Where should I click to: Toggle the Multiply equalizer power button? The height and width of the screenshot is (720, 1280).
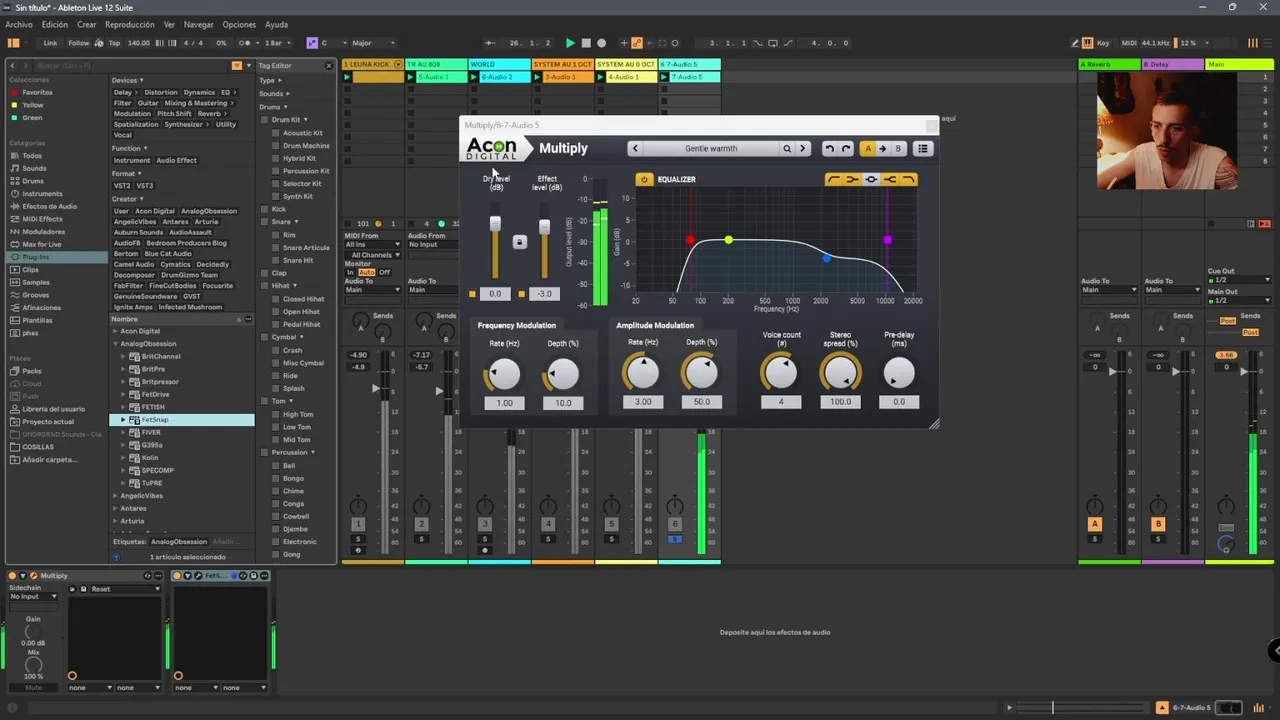tap(644, 180)
